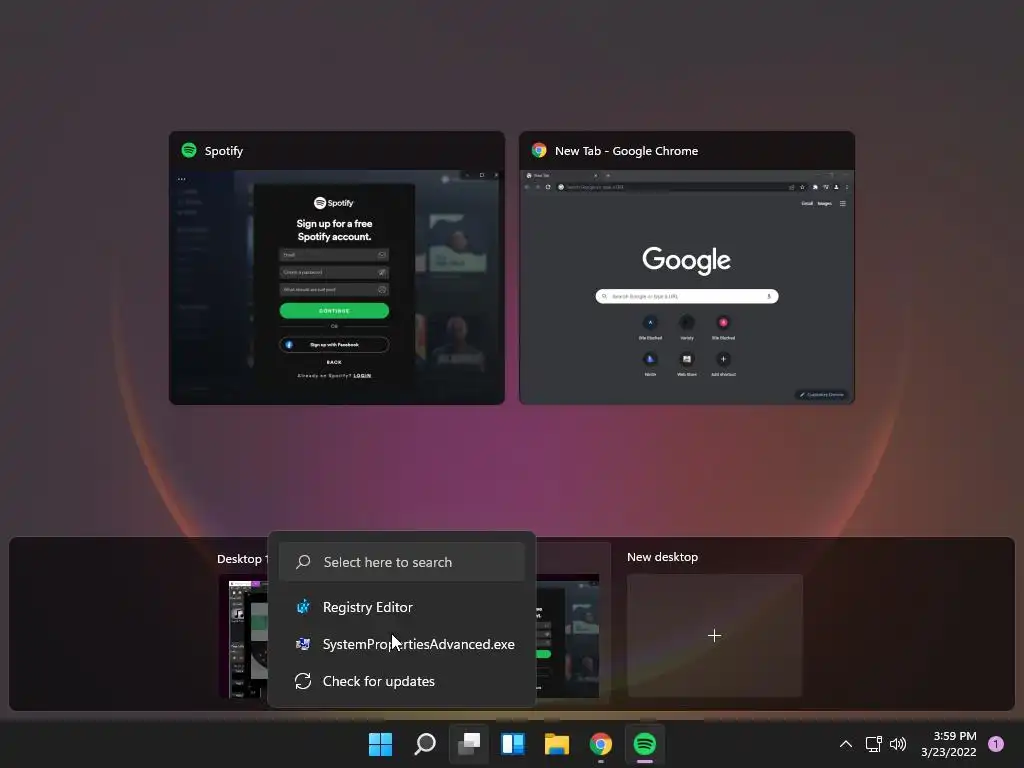Open the notification count badge
This screenshot has height=768, width=1024.
(996, 744)
